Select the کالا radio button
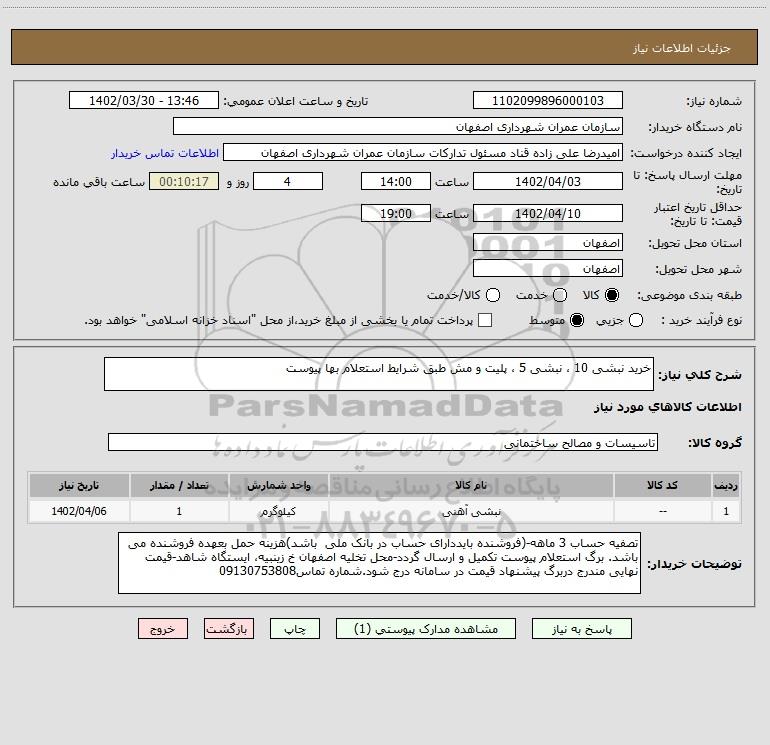The height and width of the screenshot is (745, 770). pos(612,295)
